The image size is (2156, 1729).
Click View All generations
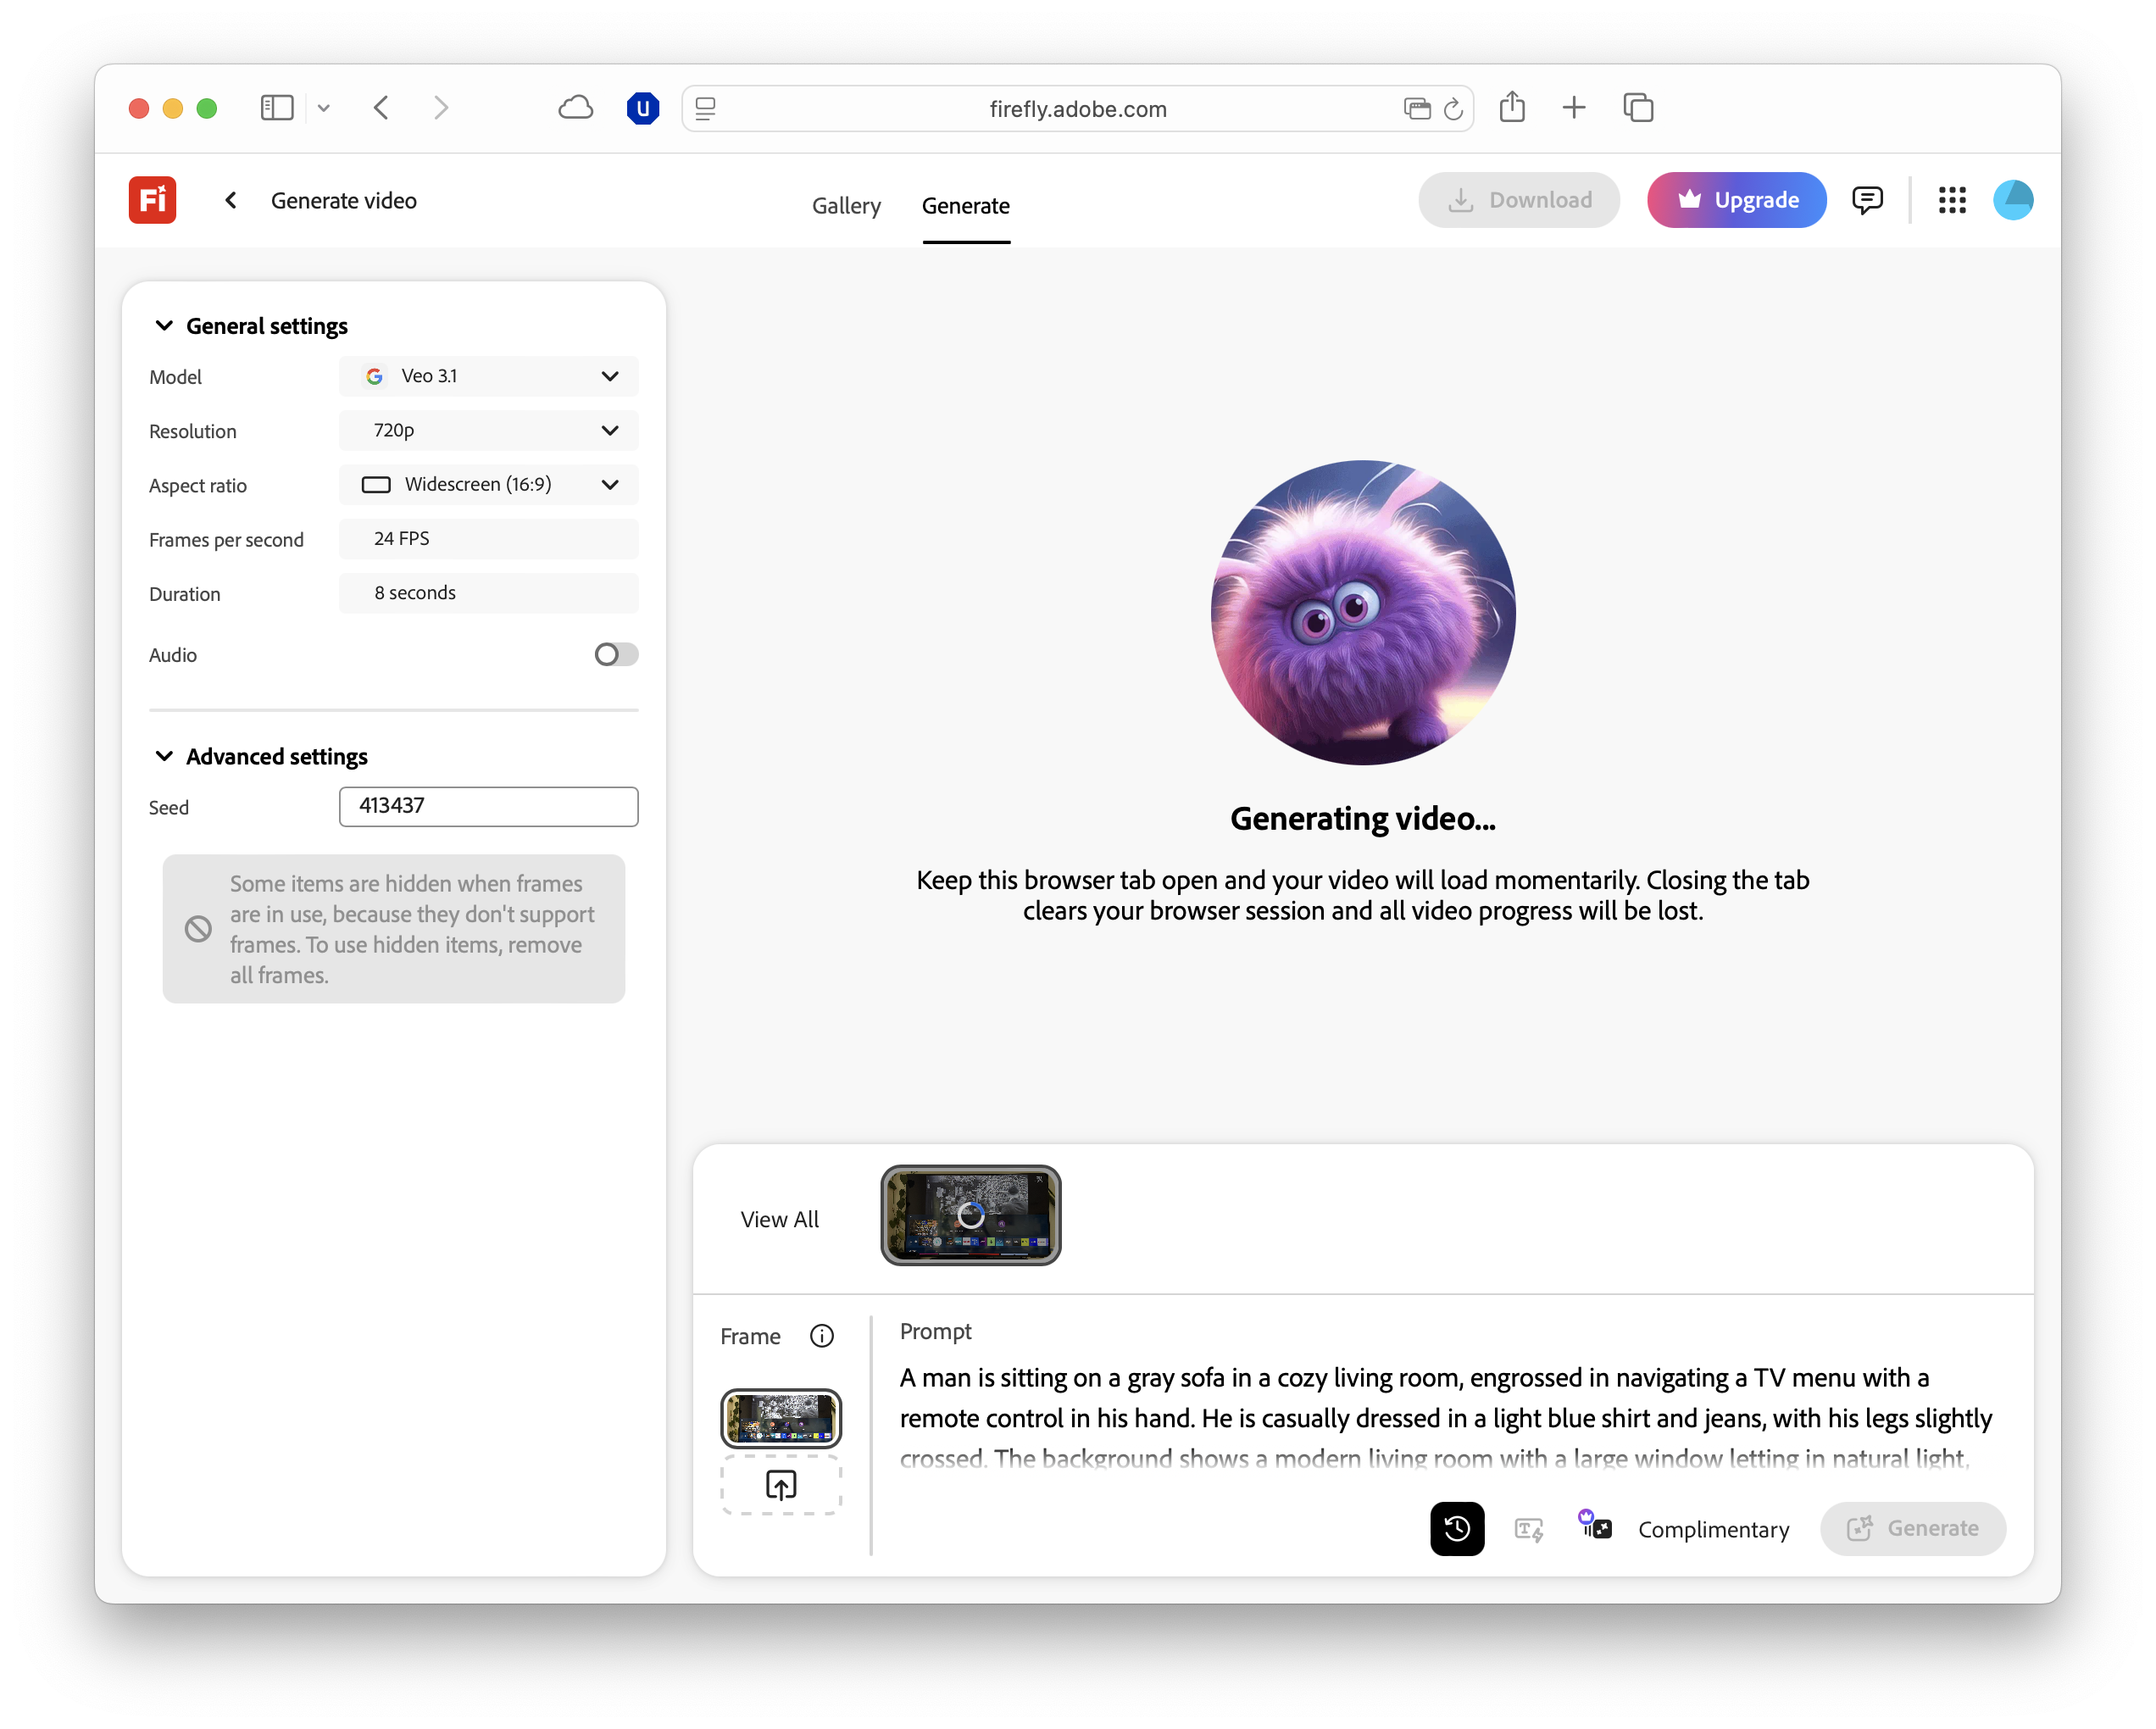pos(779,1219)
